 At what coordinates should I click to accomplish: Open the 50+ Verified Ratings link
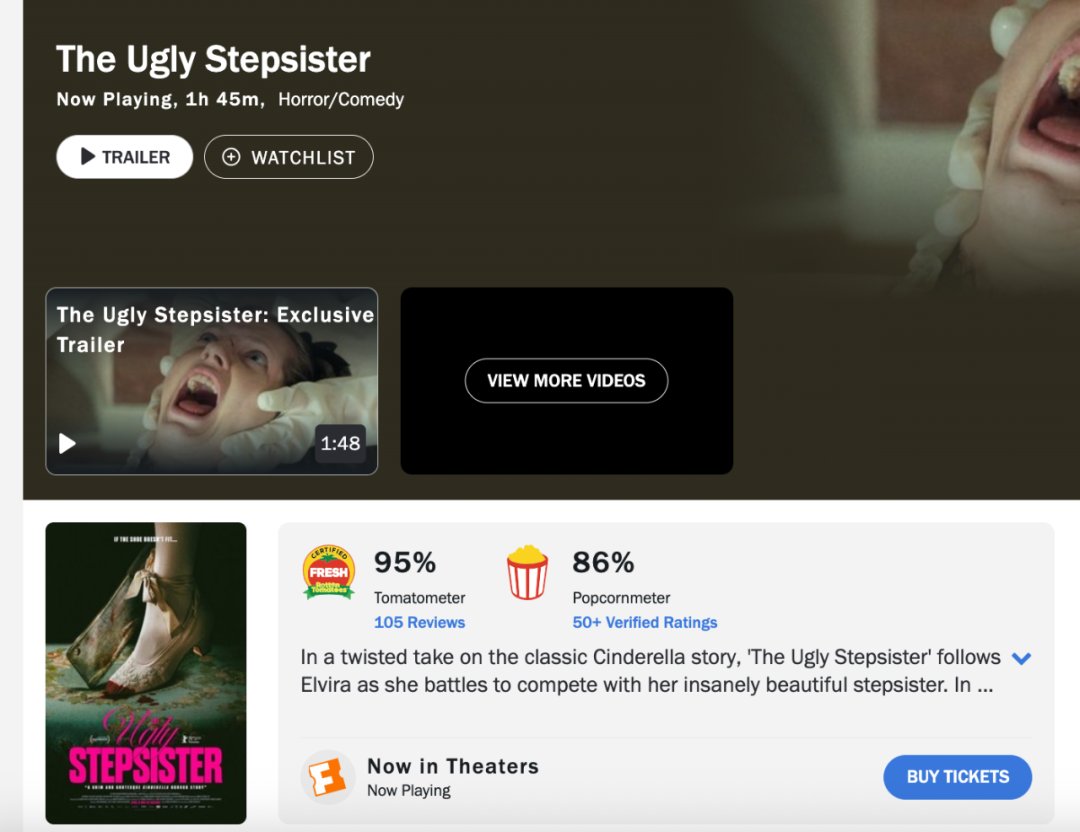(x=645, y=623)
